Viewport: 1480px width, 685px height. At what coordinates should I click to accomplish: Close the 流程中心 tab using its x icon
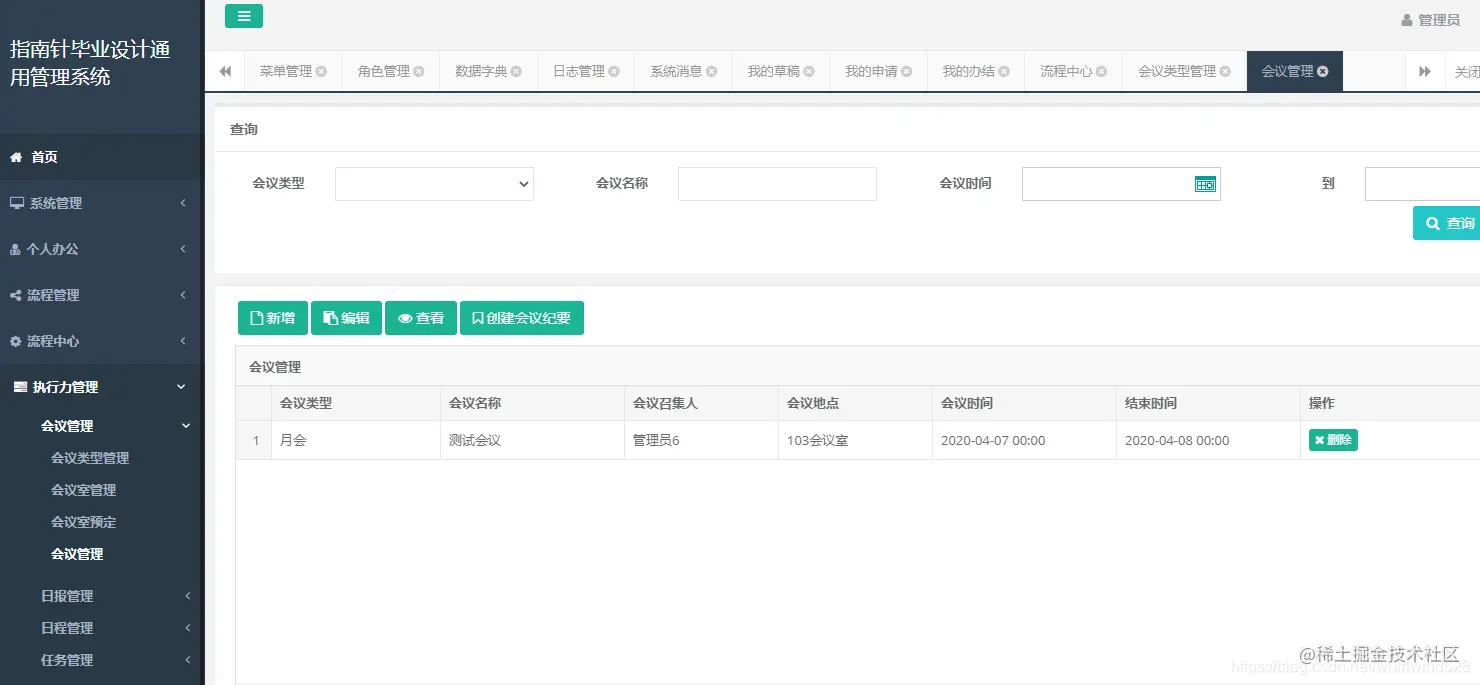tap(1101, 72)
